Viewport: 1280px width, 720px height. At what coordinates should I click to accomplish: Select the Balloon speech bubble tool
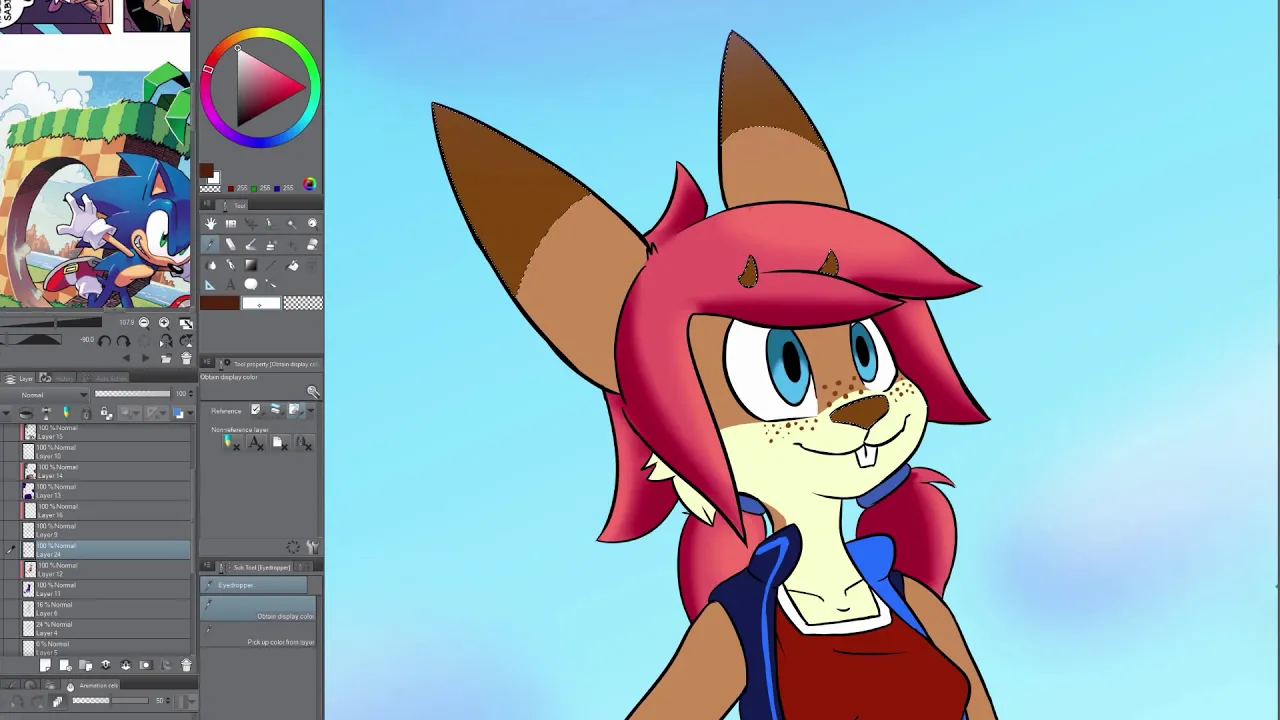coord(252,284)
